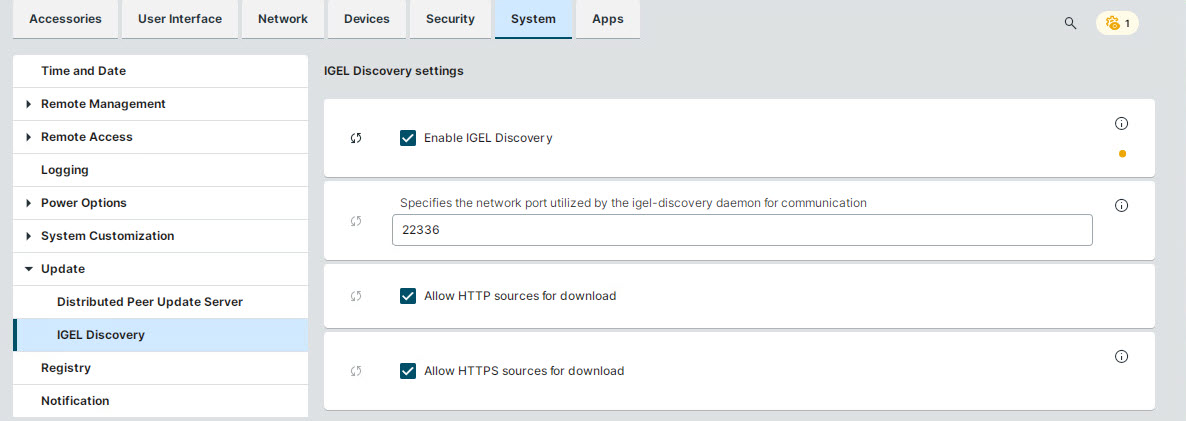Open the Devices tab

367,19
